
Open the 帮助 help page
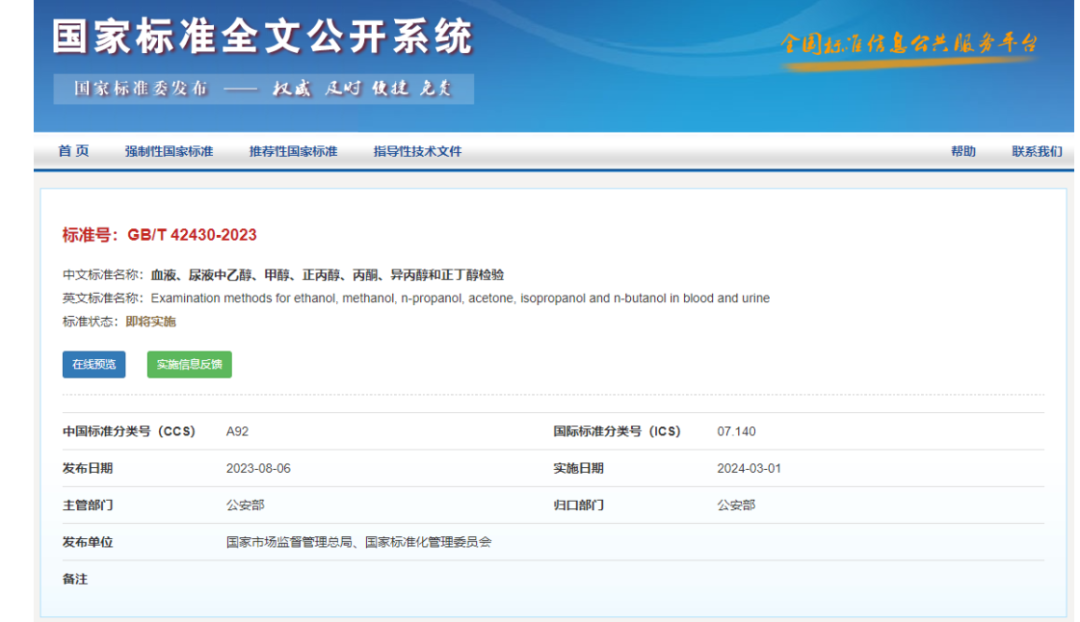click(963, 150)
